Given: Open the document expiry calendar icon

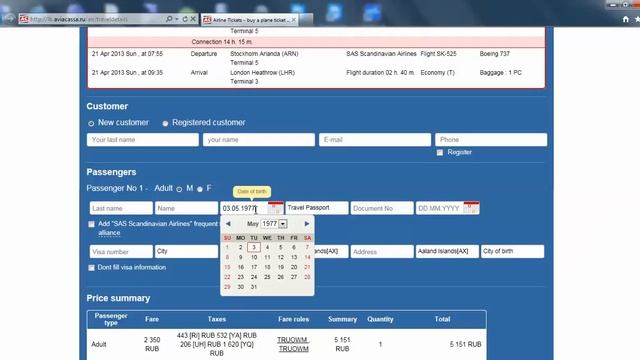Looking at the screenshot, I should click(x=471, y=208).
